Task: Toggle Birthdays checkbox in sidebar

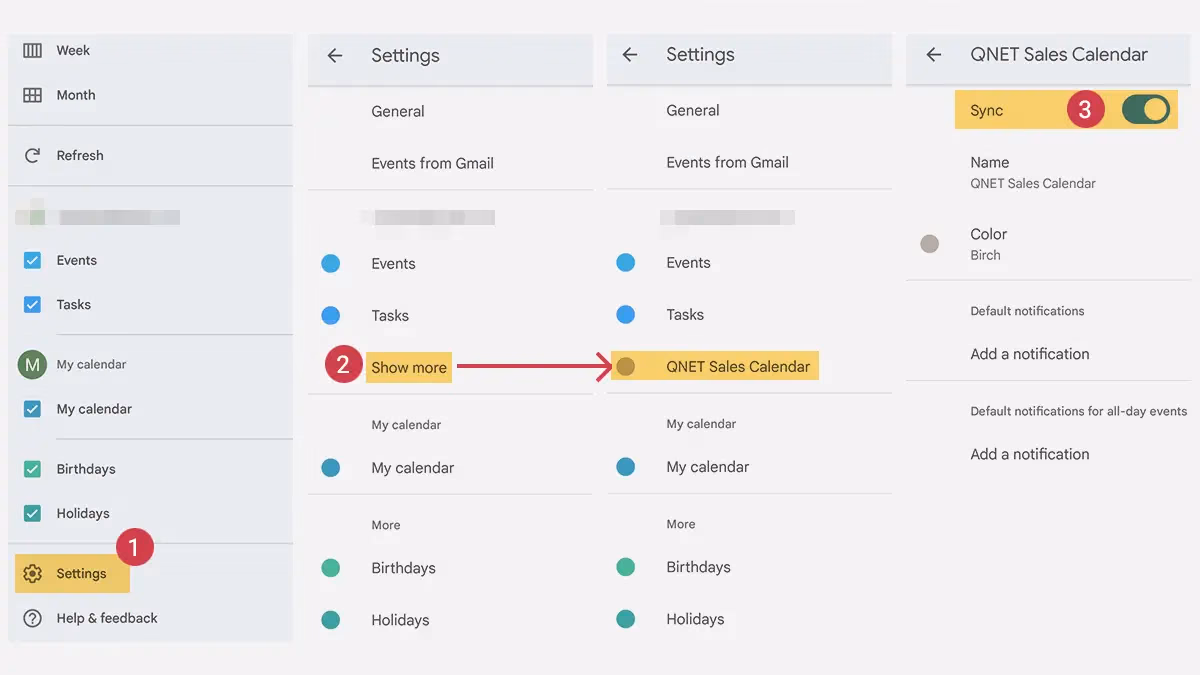Action: (x=33, y=469)
